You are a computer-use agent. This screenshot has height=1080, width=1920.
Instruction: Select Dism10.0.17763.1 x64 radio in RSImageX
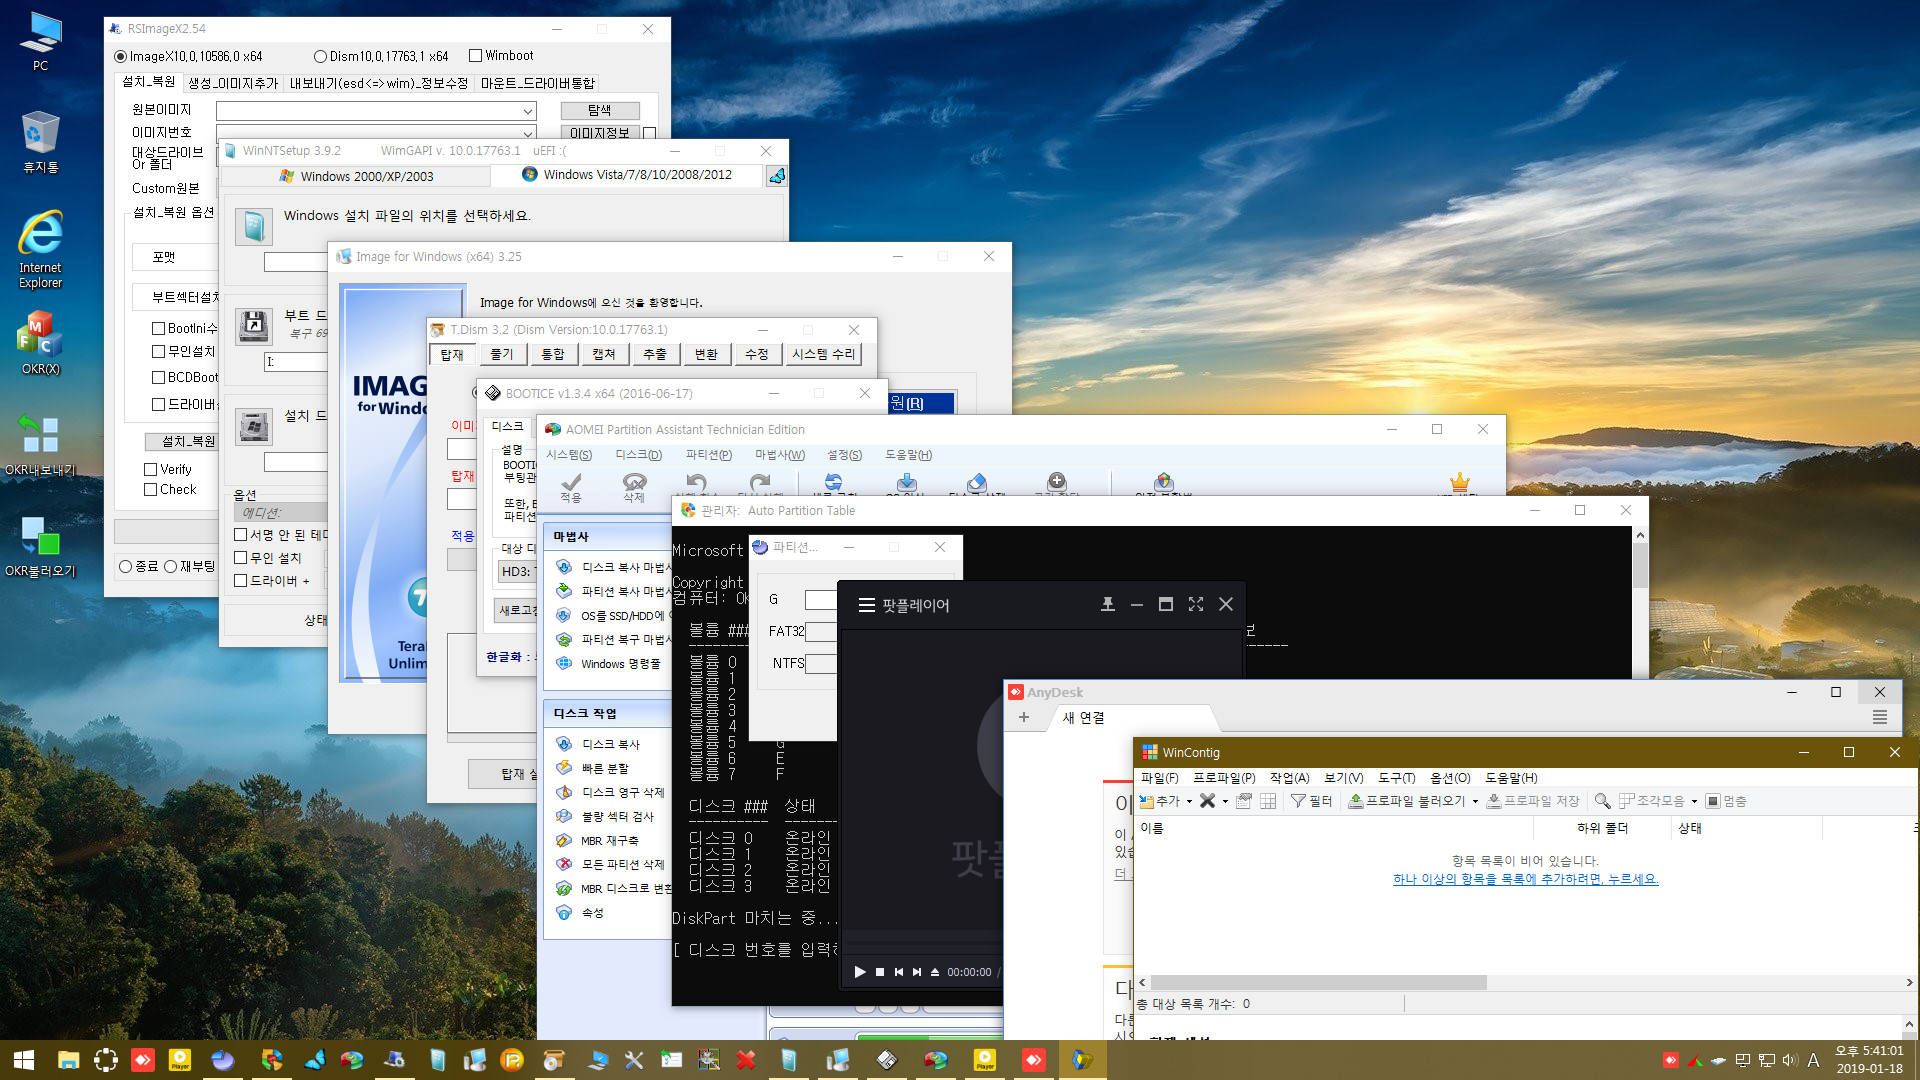(x=381, y=56)
